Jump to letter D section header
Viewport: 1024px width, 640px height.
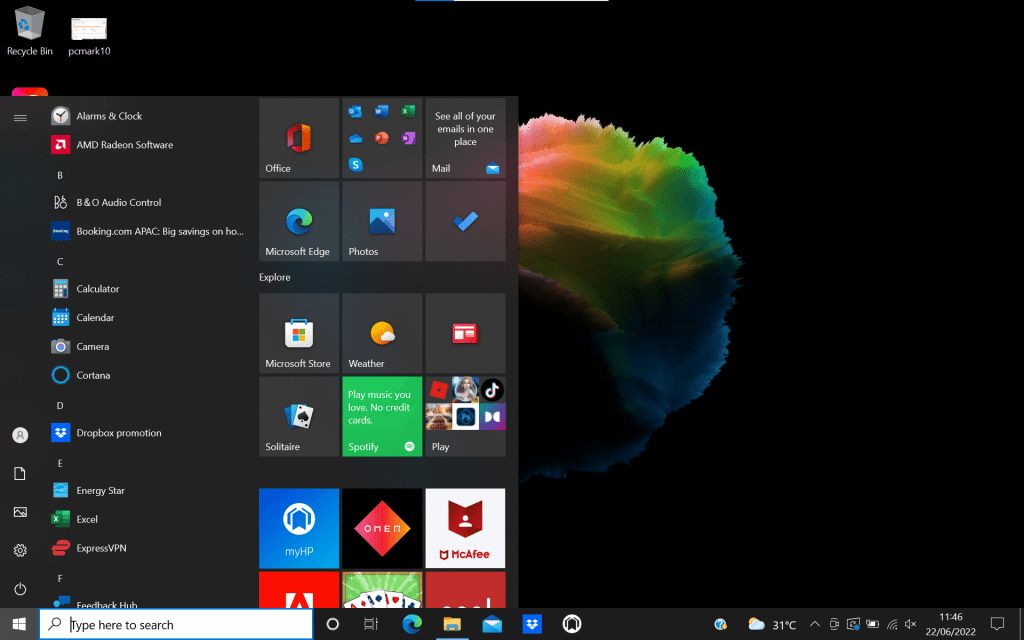(x=60, y=406)
